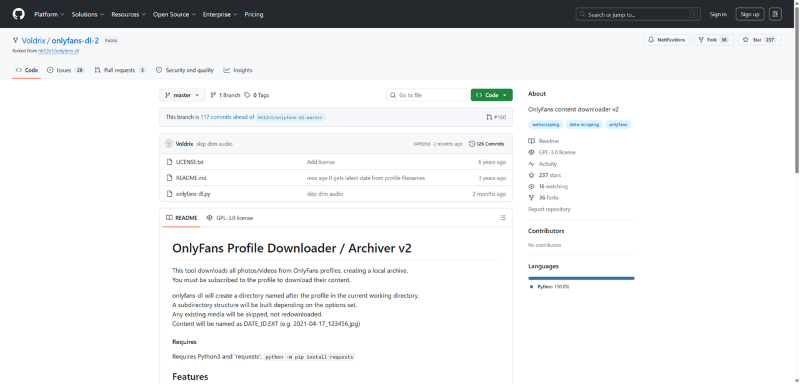Viewport: 800px width, 384px height.
Task: Open the LICENSE.txt file
Action: pyautogui.click(x=190, y=162)
